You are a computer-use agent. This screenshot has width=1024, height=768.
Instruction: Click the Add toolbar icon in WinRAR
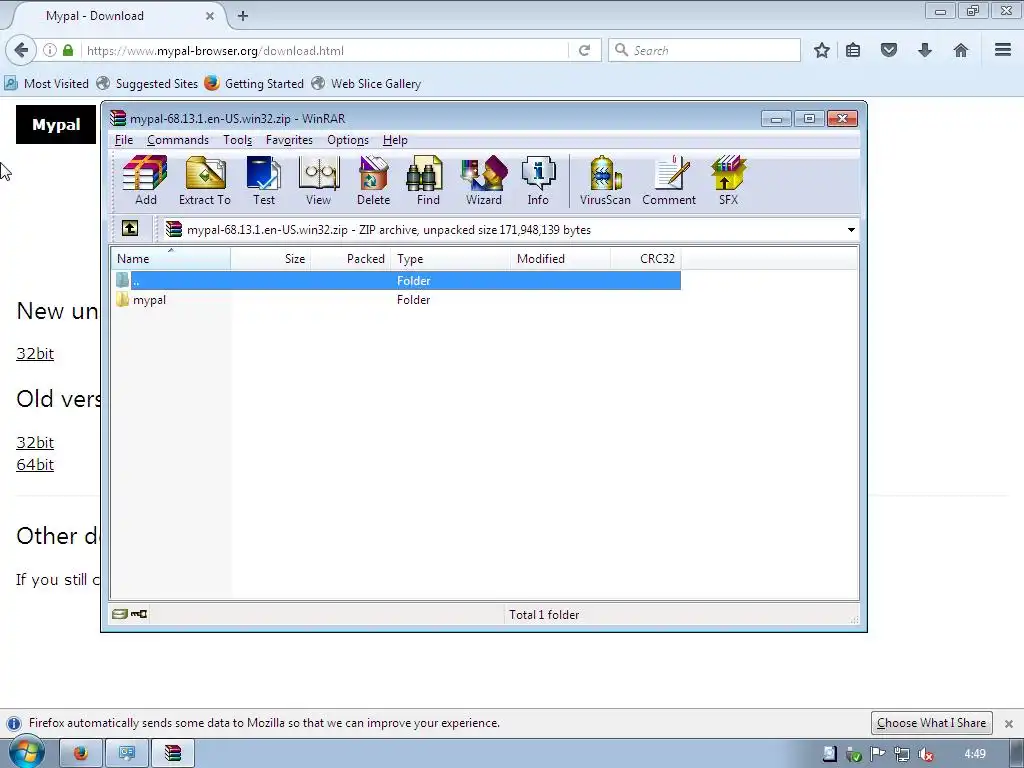point(145,181)
